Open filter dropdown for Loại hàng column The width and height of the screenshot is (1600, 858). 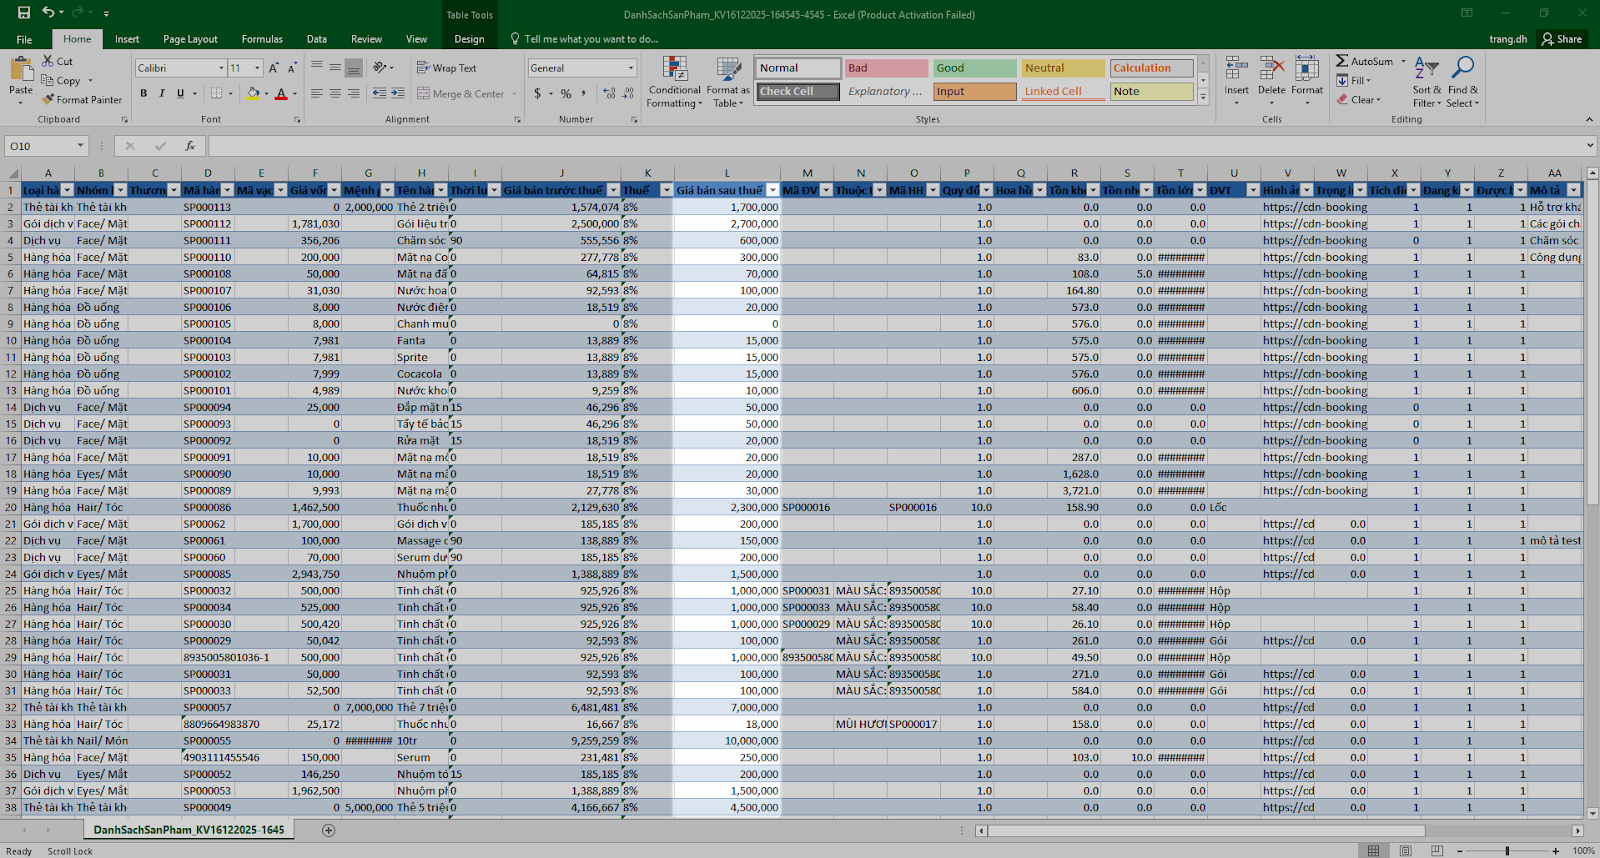(67, 190)
